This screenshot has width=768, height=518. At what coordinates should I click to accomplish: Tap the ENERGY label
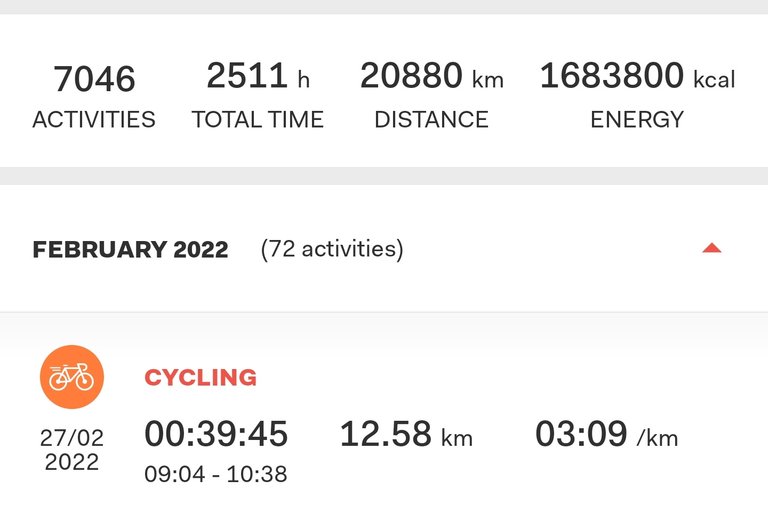637,119
